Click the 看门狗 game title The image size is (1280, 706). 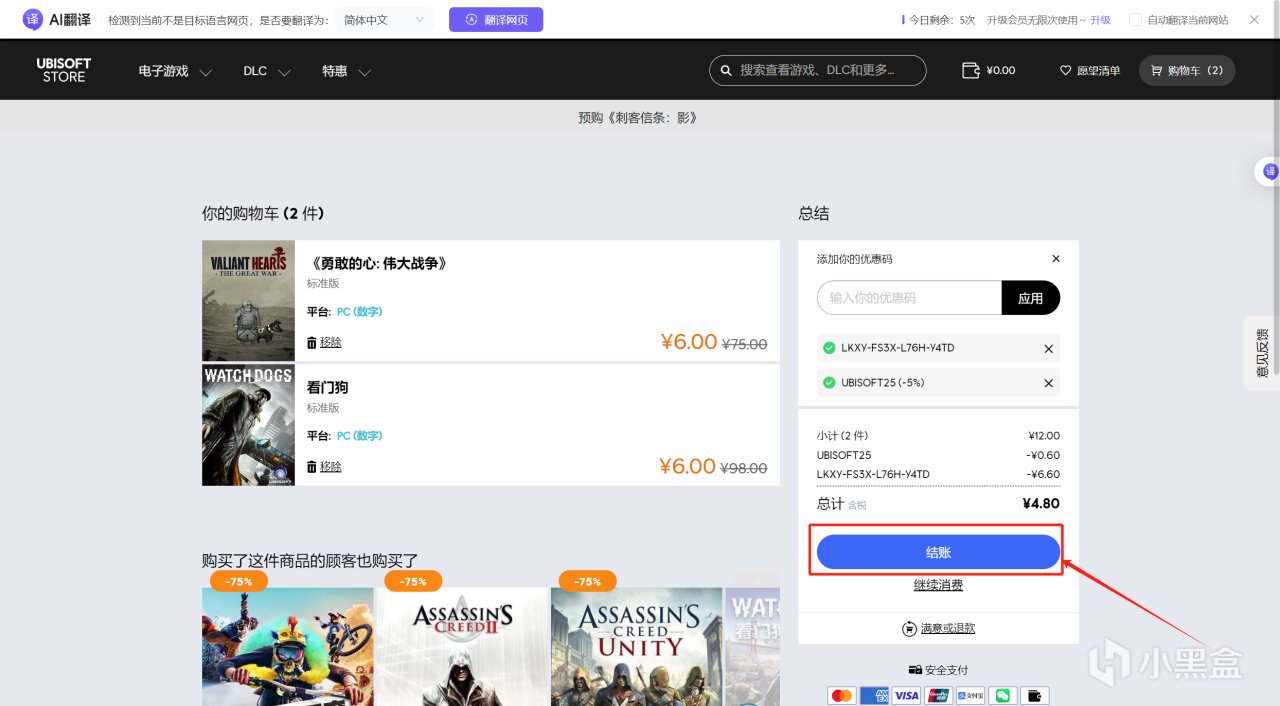pos(327,388)
